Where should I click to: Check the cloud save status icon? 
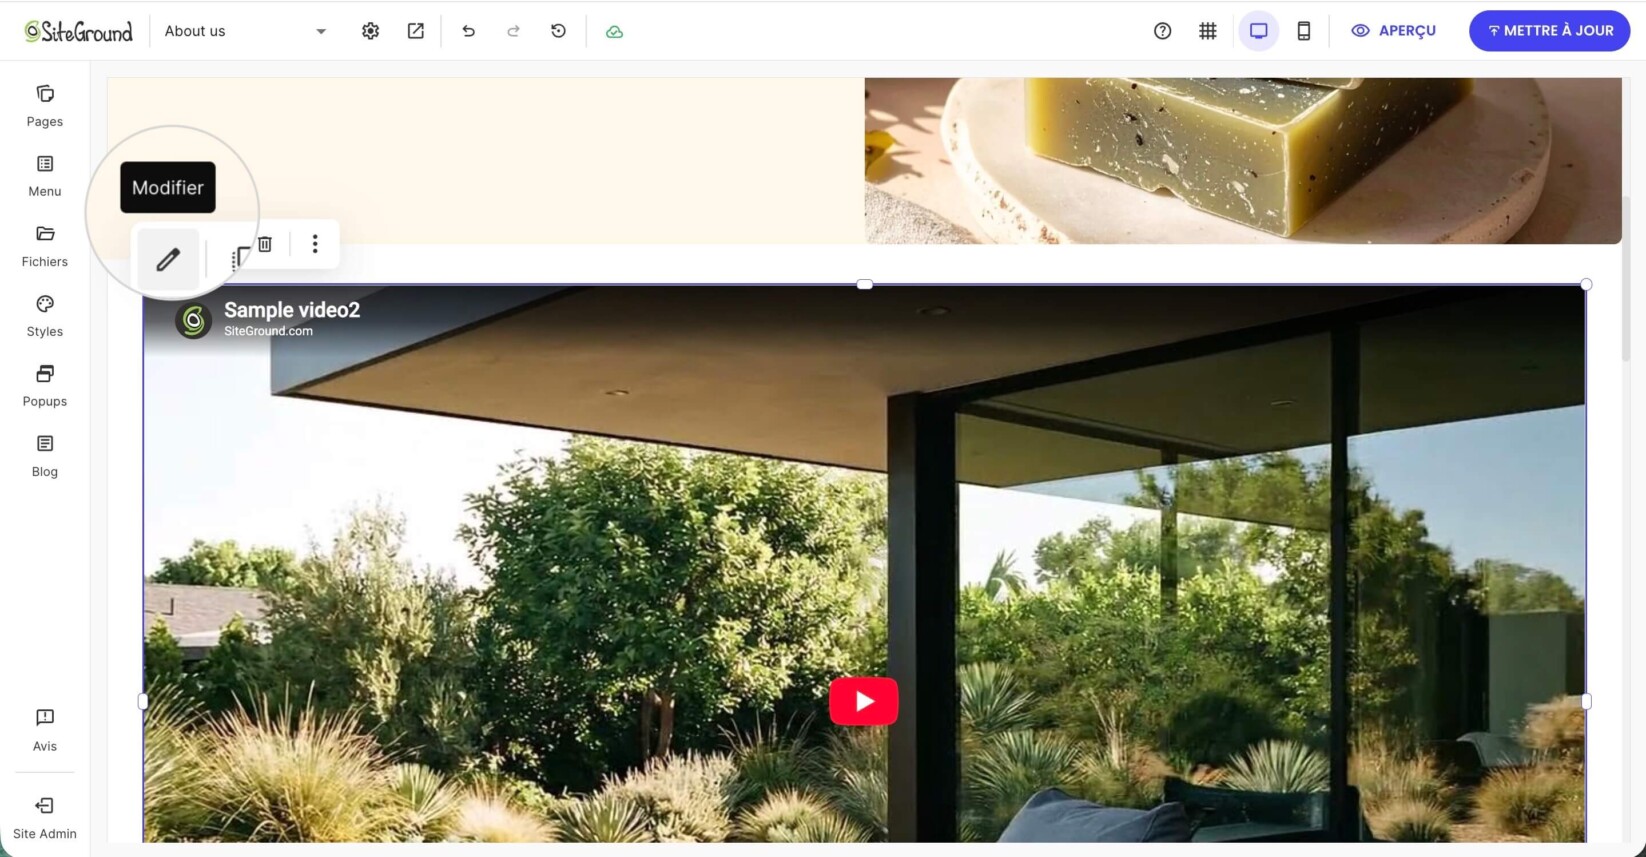click(614, 31)
